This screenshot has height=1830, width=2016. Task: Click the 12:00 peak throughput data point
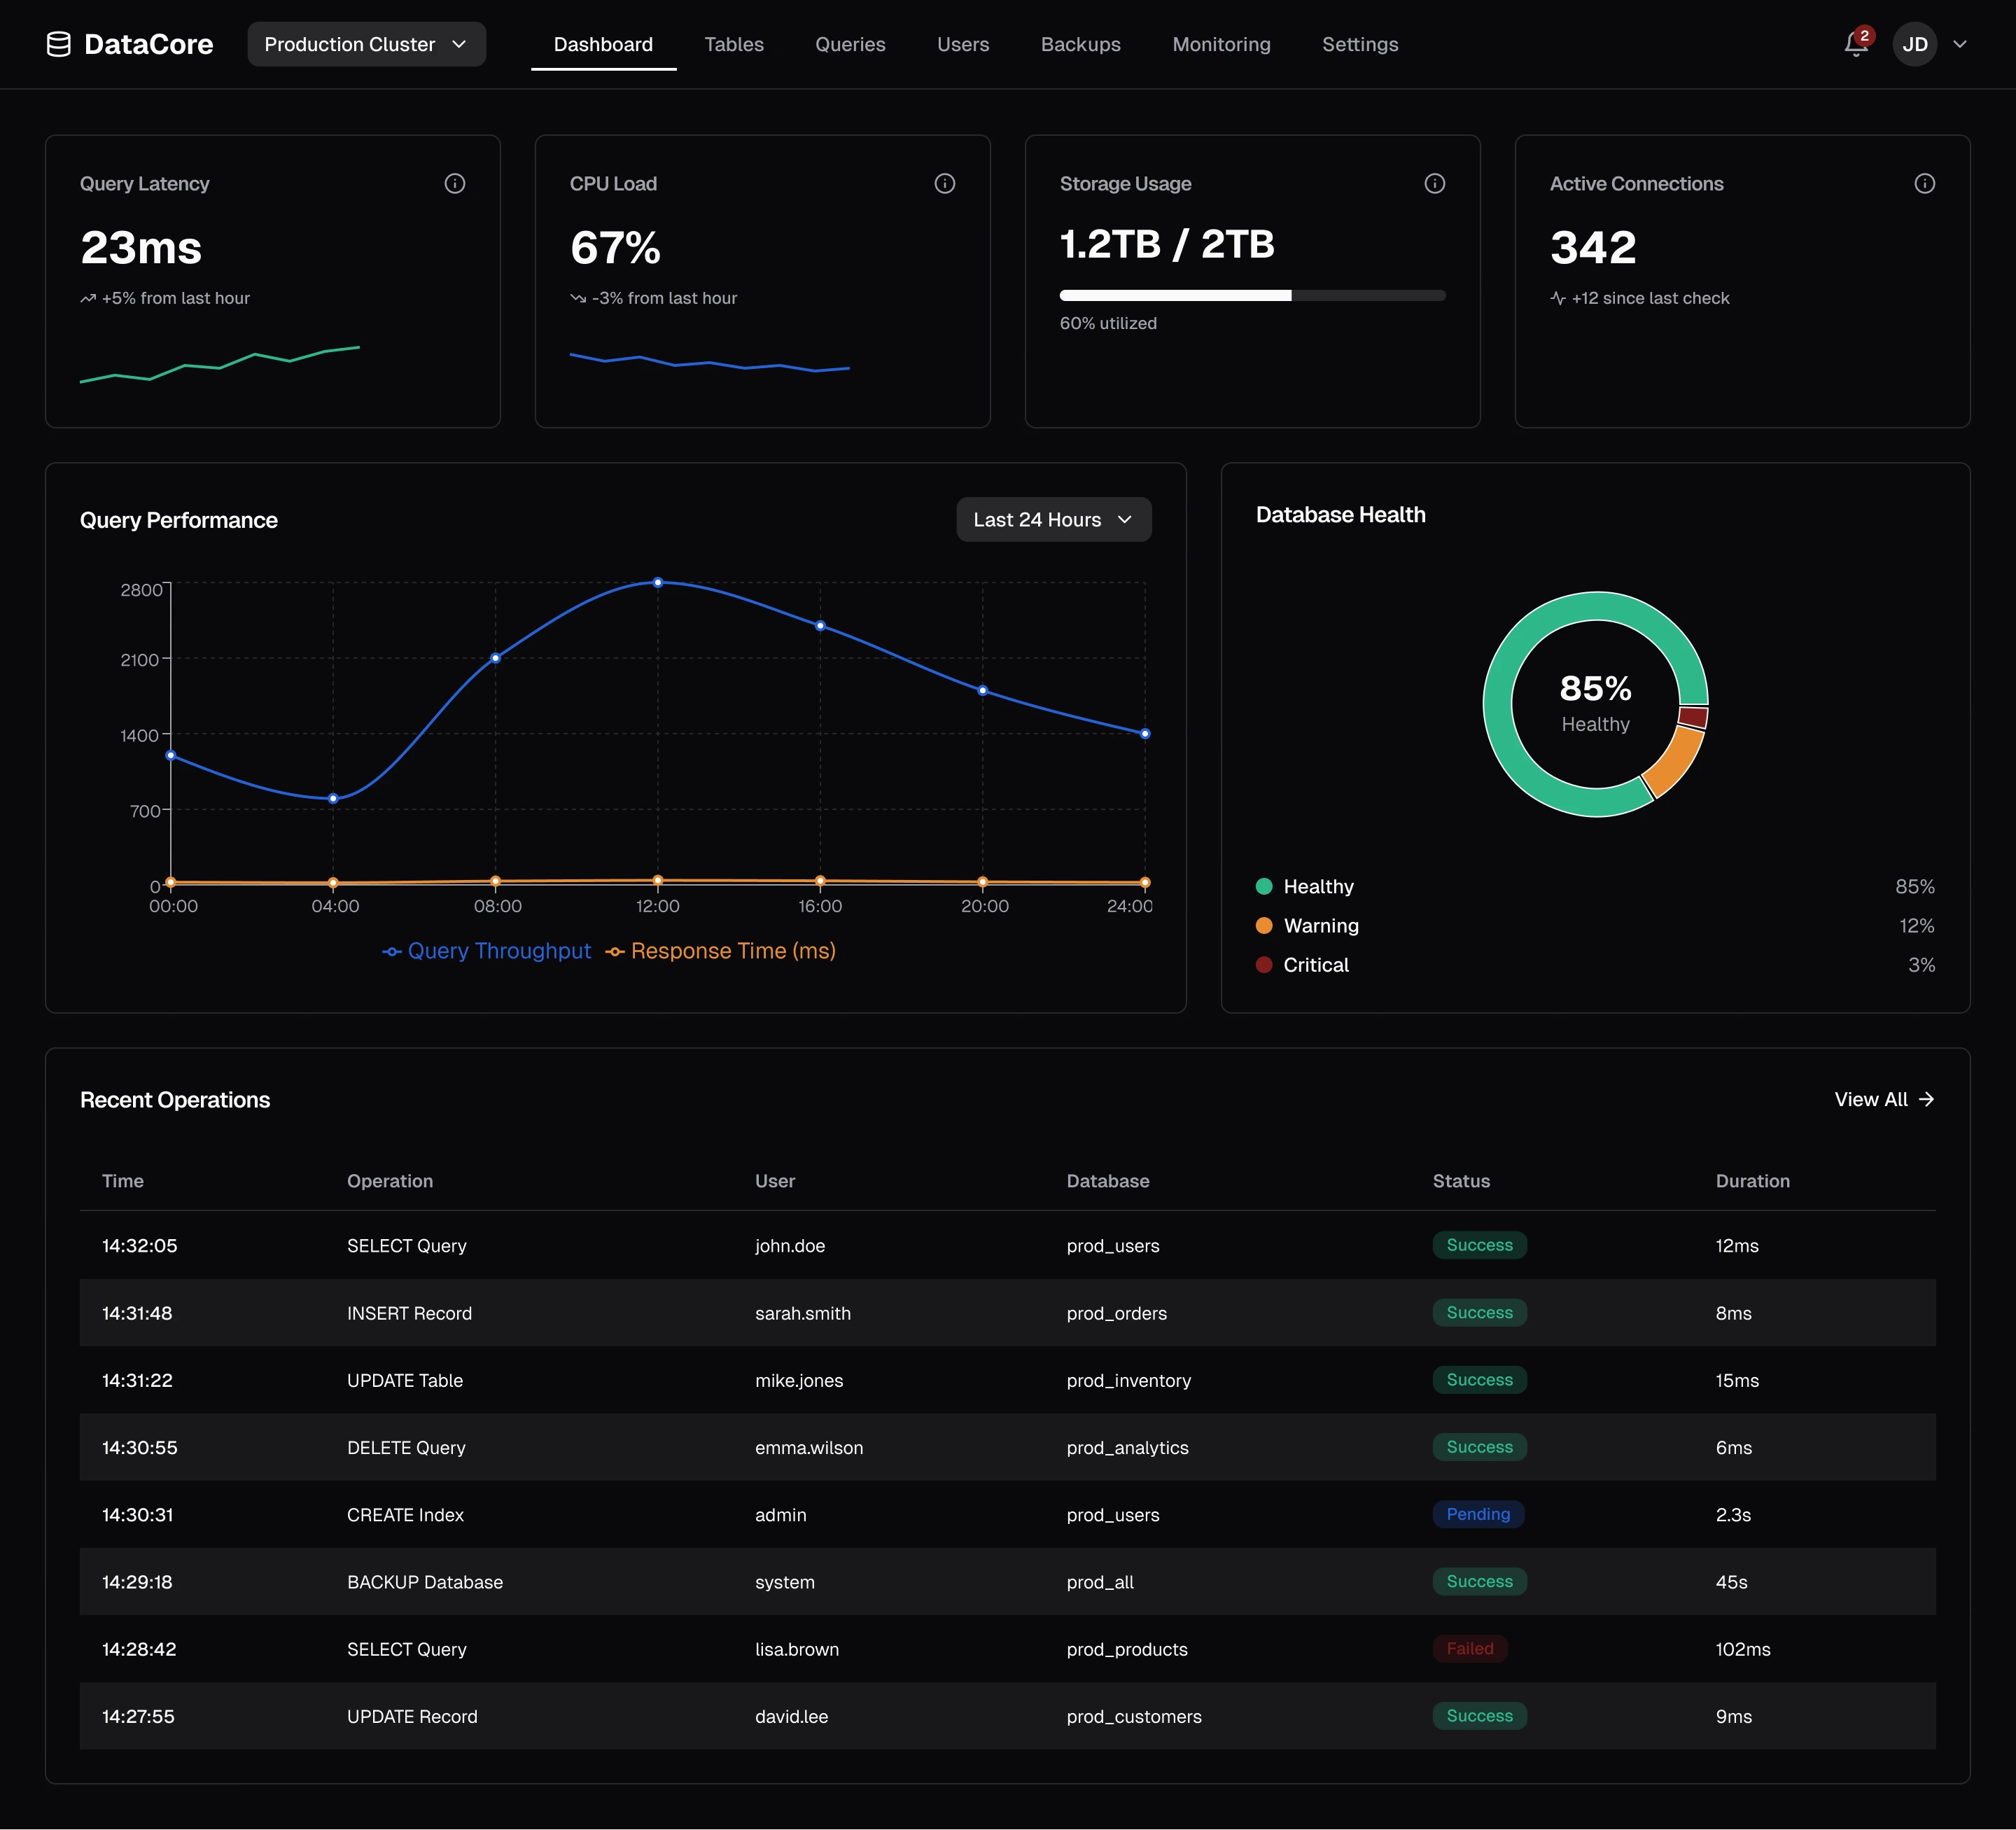point(657,582)
